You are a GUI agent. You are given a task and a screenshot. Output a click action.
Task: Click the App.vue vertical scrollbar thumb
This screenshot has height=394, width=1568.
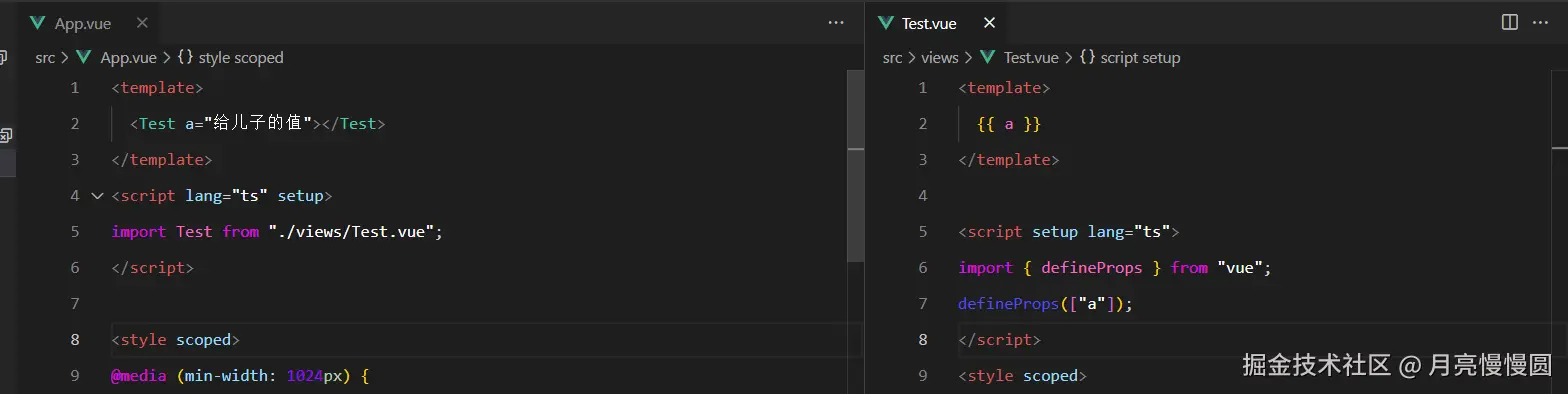click(x=855, y=165)
